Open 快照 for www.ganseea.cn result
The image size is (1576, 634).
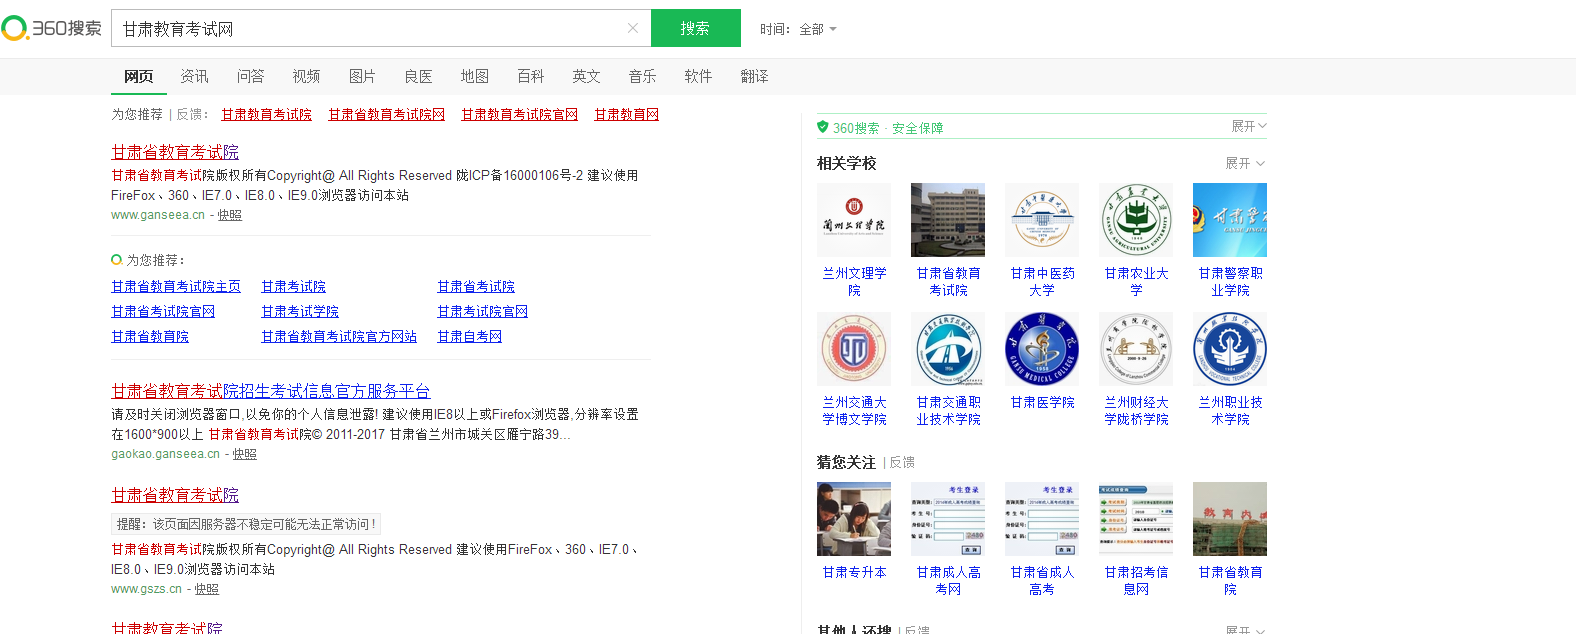(230, 215)
